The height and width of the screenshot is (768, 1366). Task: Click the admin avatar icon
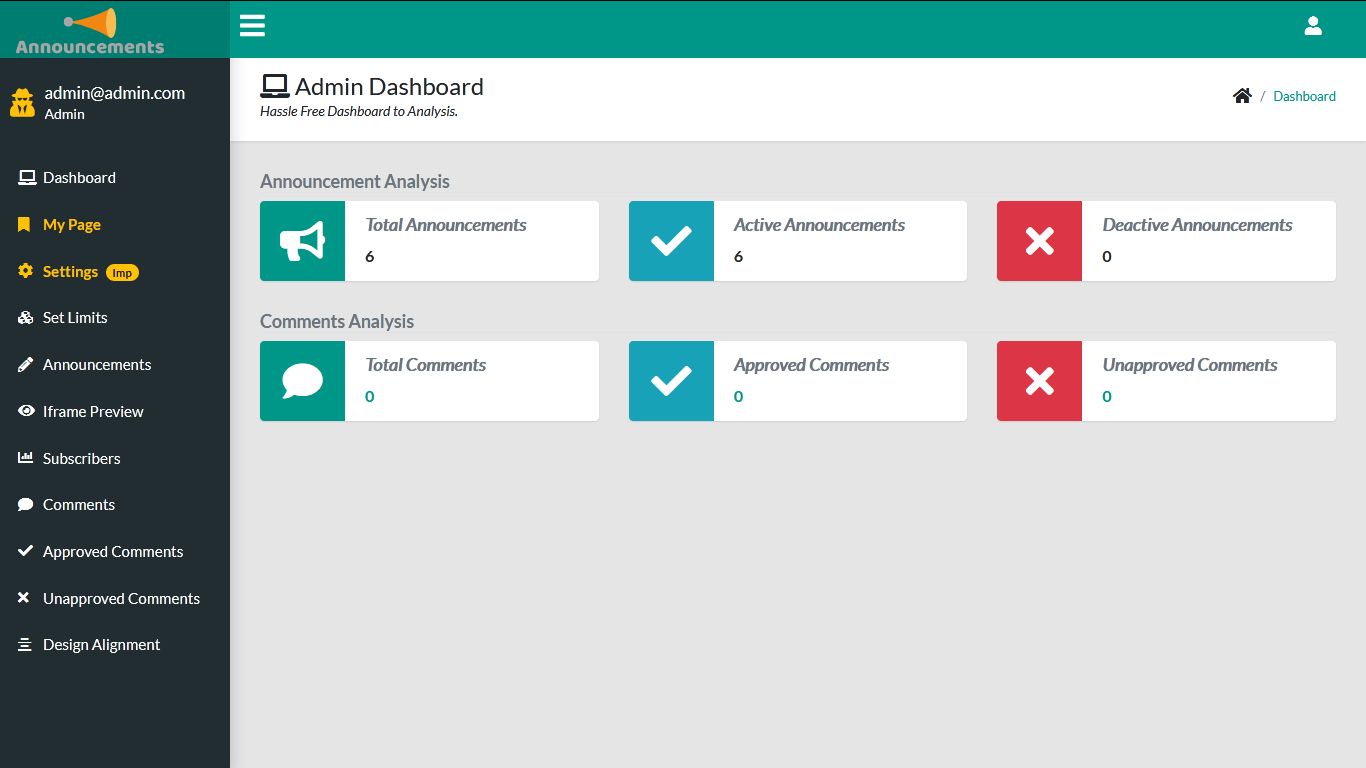coord(22,102)
